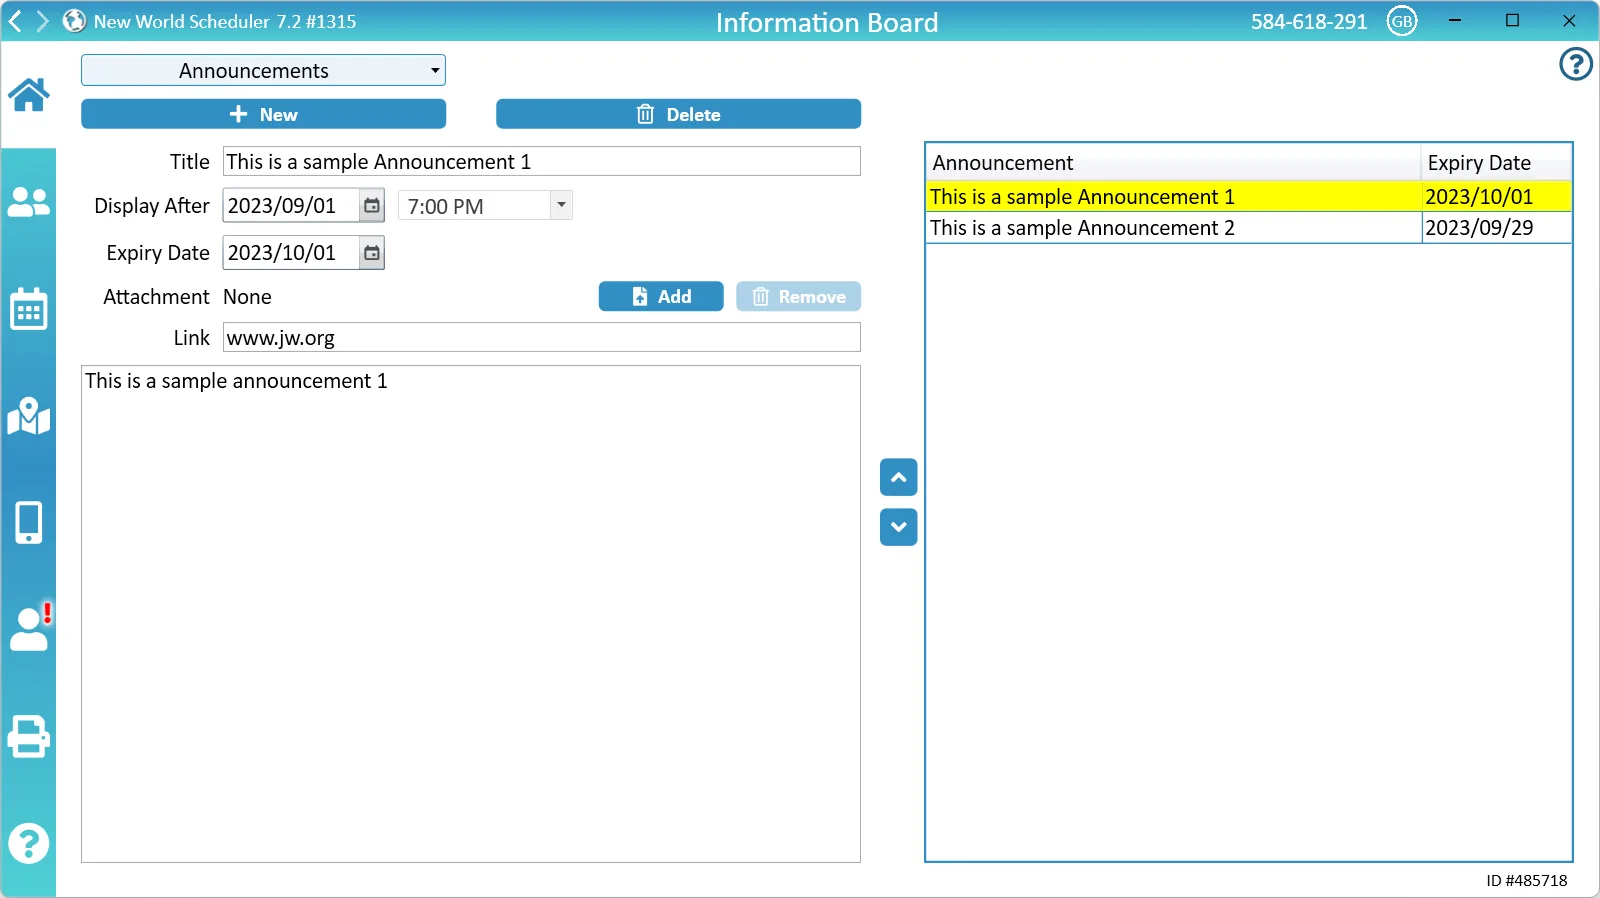Open the user alert sidebar icon

coord(30,628)
